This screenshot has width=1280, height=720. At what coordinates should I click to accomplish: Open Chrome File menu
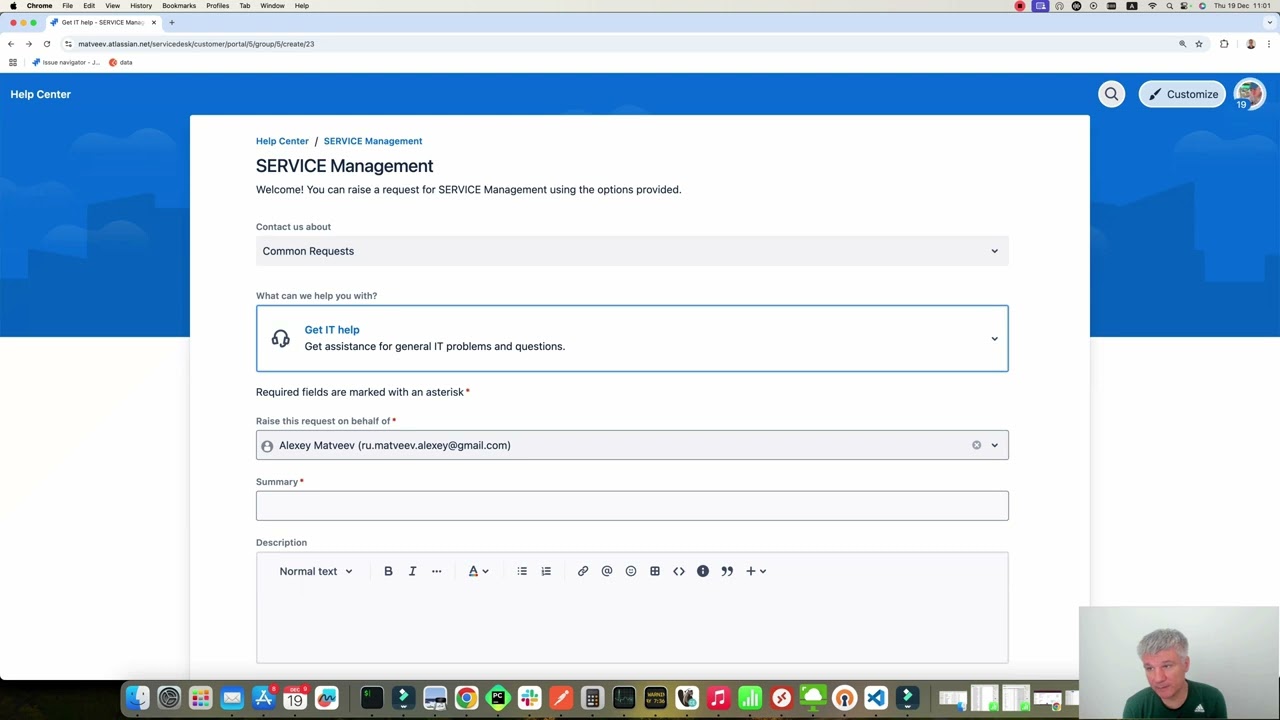click(67, 6)
